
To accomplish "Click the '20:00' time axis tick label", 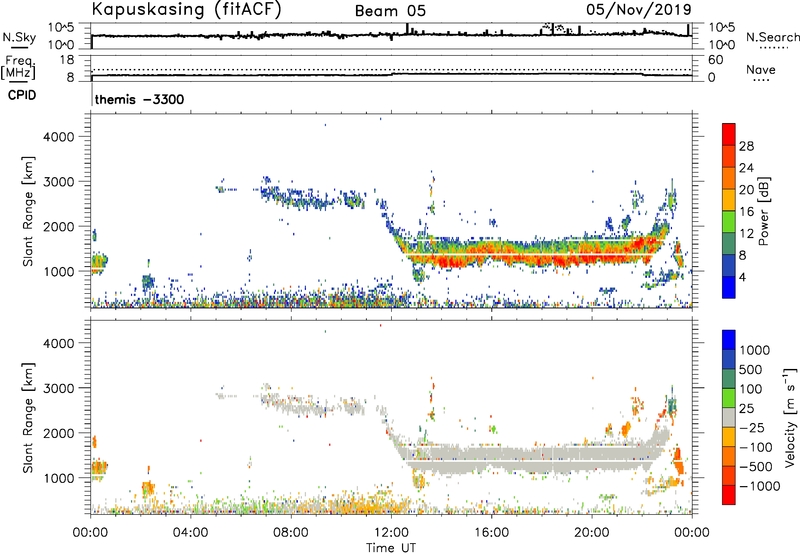I will coord(592,533).
